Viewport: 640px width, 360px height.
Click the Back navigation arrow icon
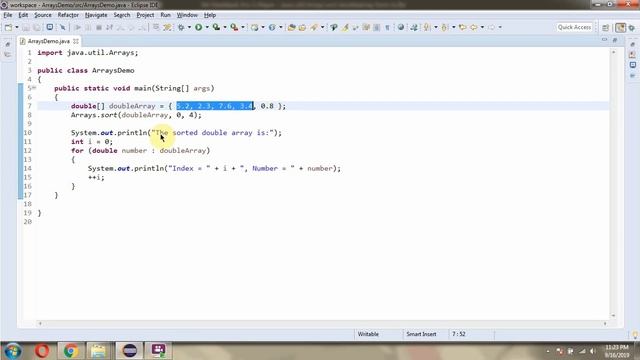click(474, 27)
